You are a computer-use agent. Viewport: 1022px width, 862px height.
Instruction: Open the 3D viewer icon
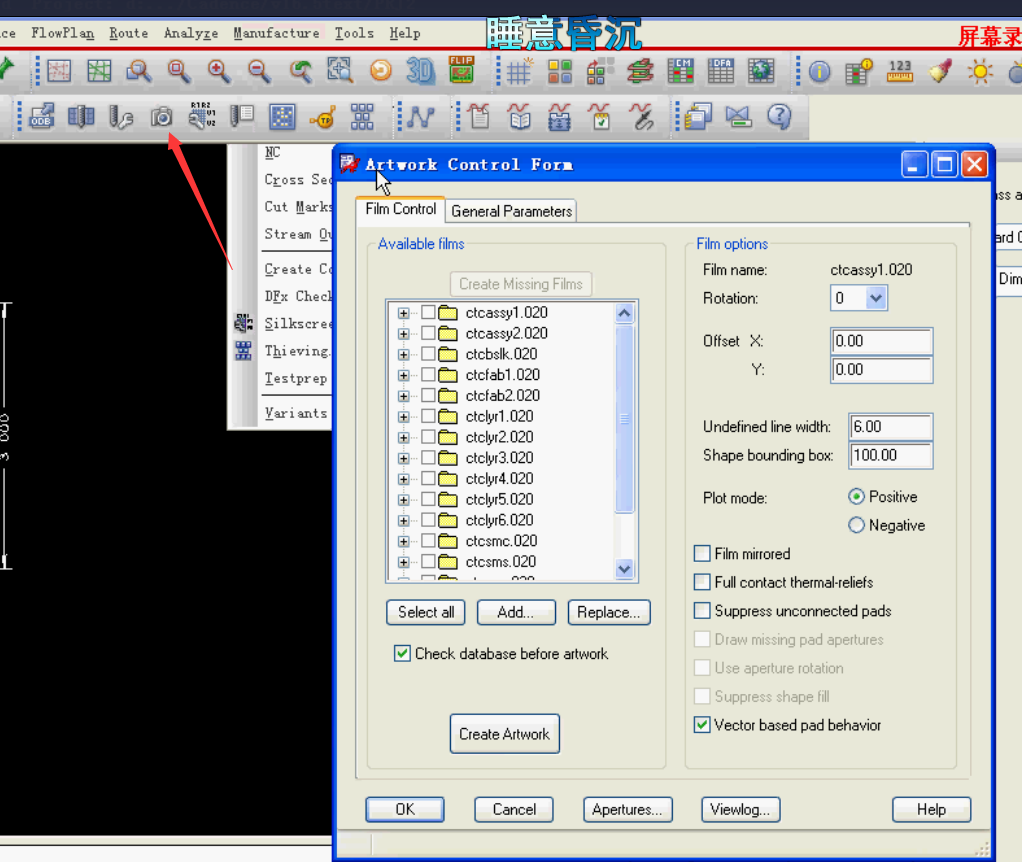[420, 70]
